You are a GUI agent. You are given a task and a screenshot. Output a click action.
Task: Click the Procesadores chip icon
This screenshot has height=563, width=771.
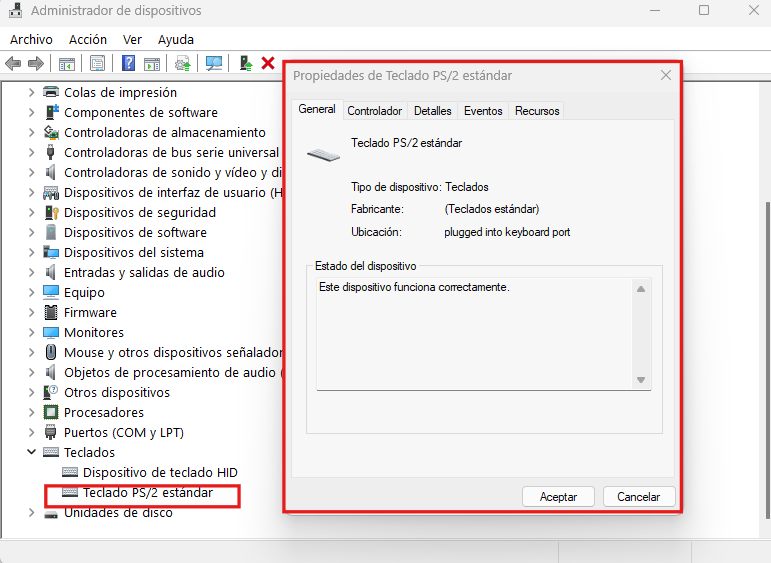pyautogui.click(x=51, y=412)
